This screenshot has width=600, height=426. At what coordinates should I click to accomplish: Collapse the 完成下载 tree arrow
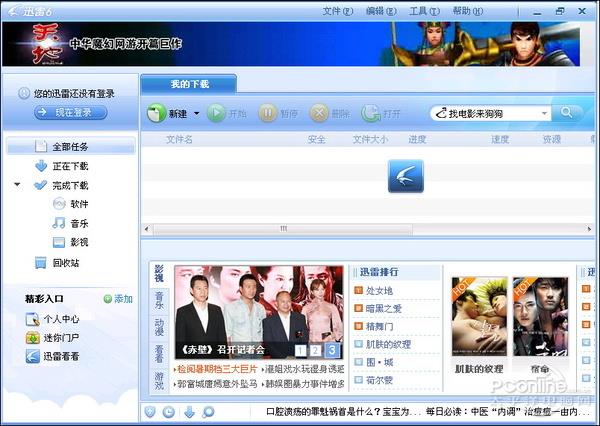(x=17, y=185)
